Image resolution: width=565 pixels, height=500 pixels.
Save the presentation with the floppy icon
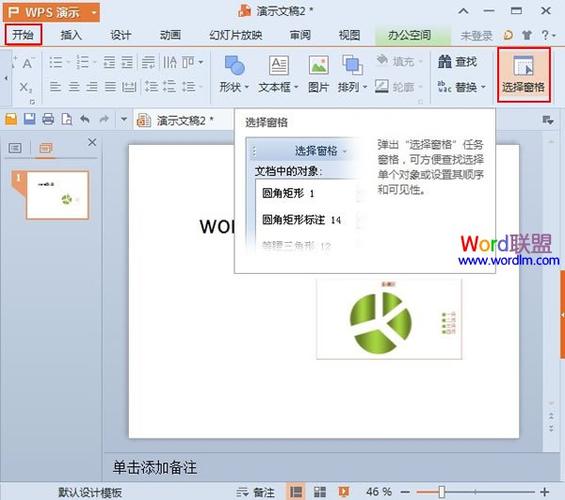point(30,119)
